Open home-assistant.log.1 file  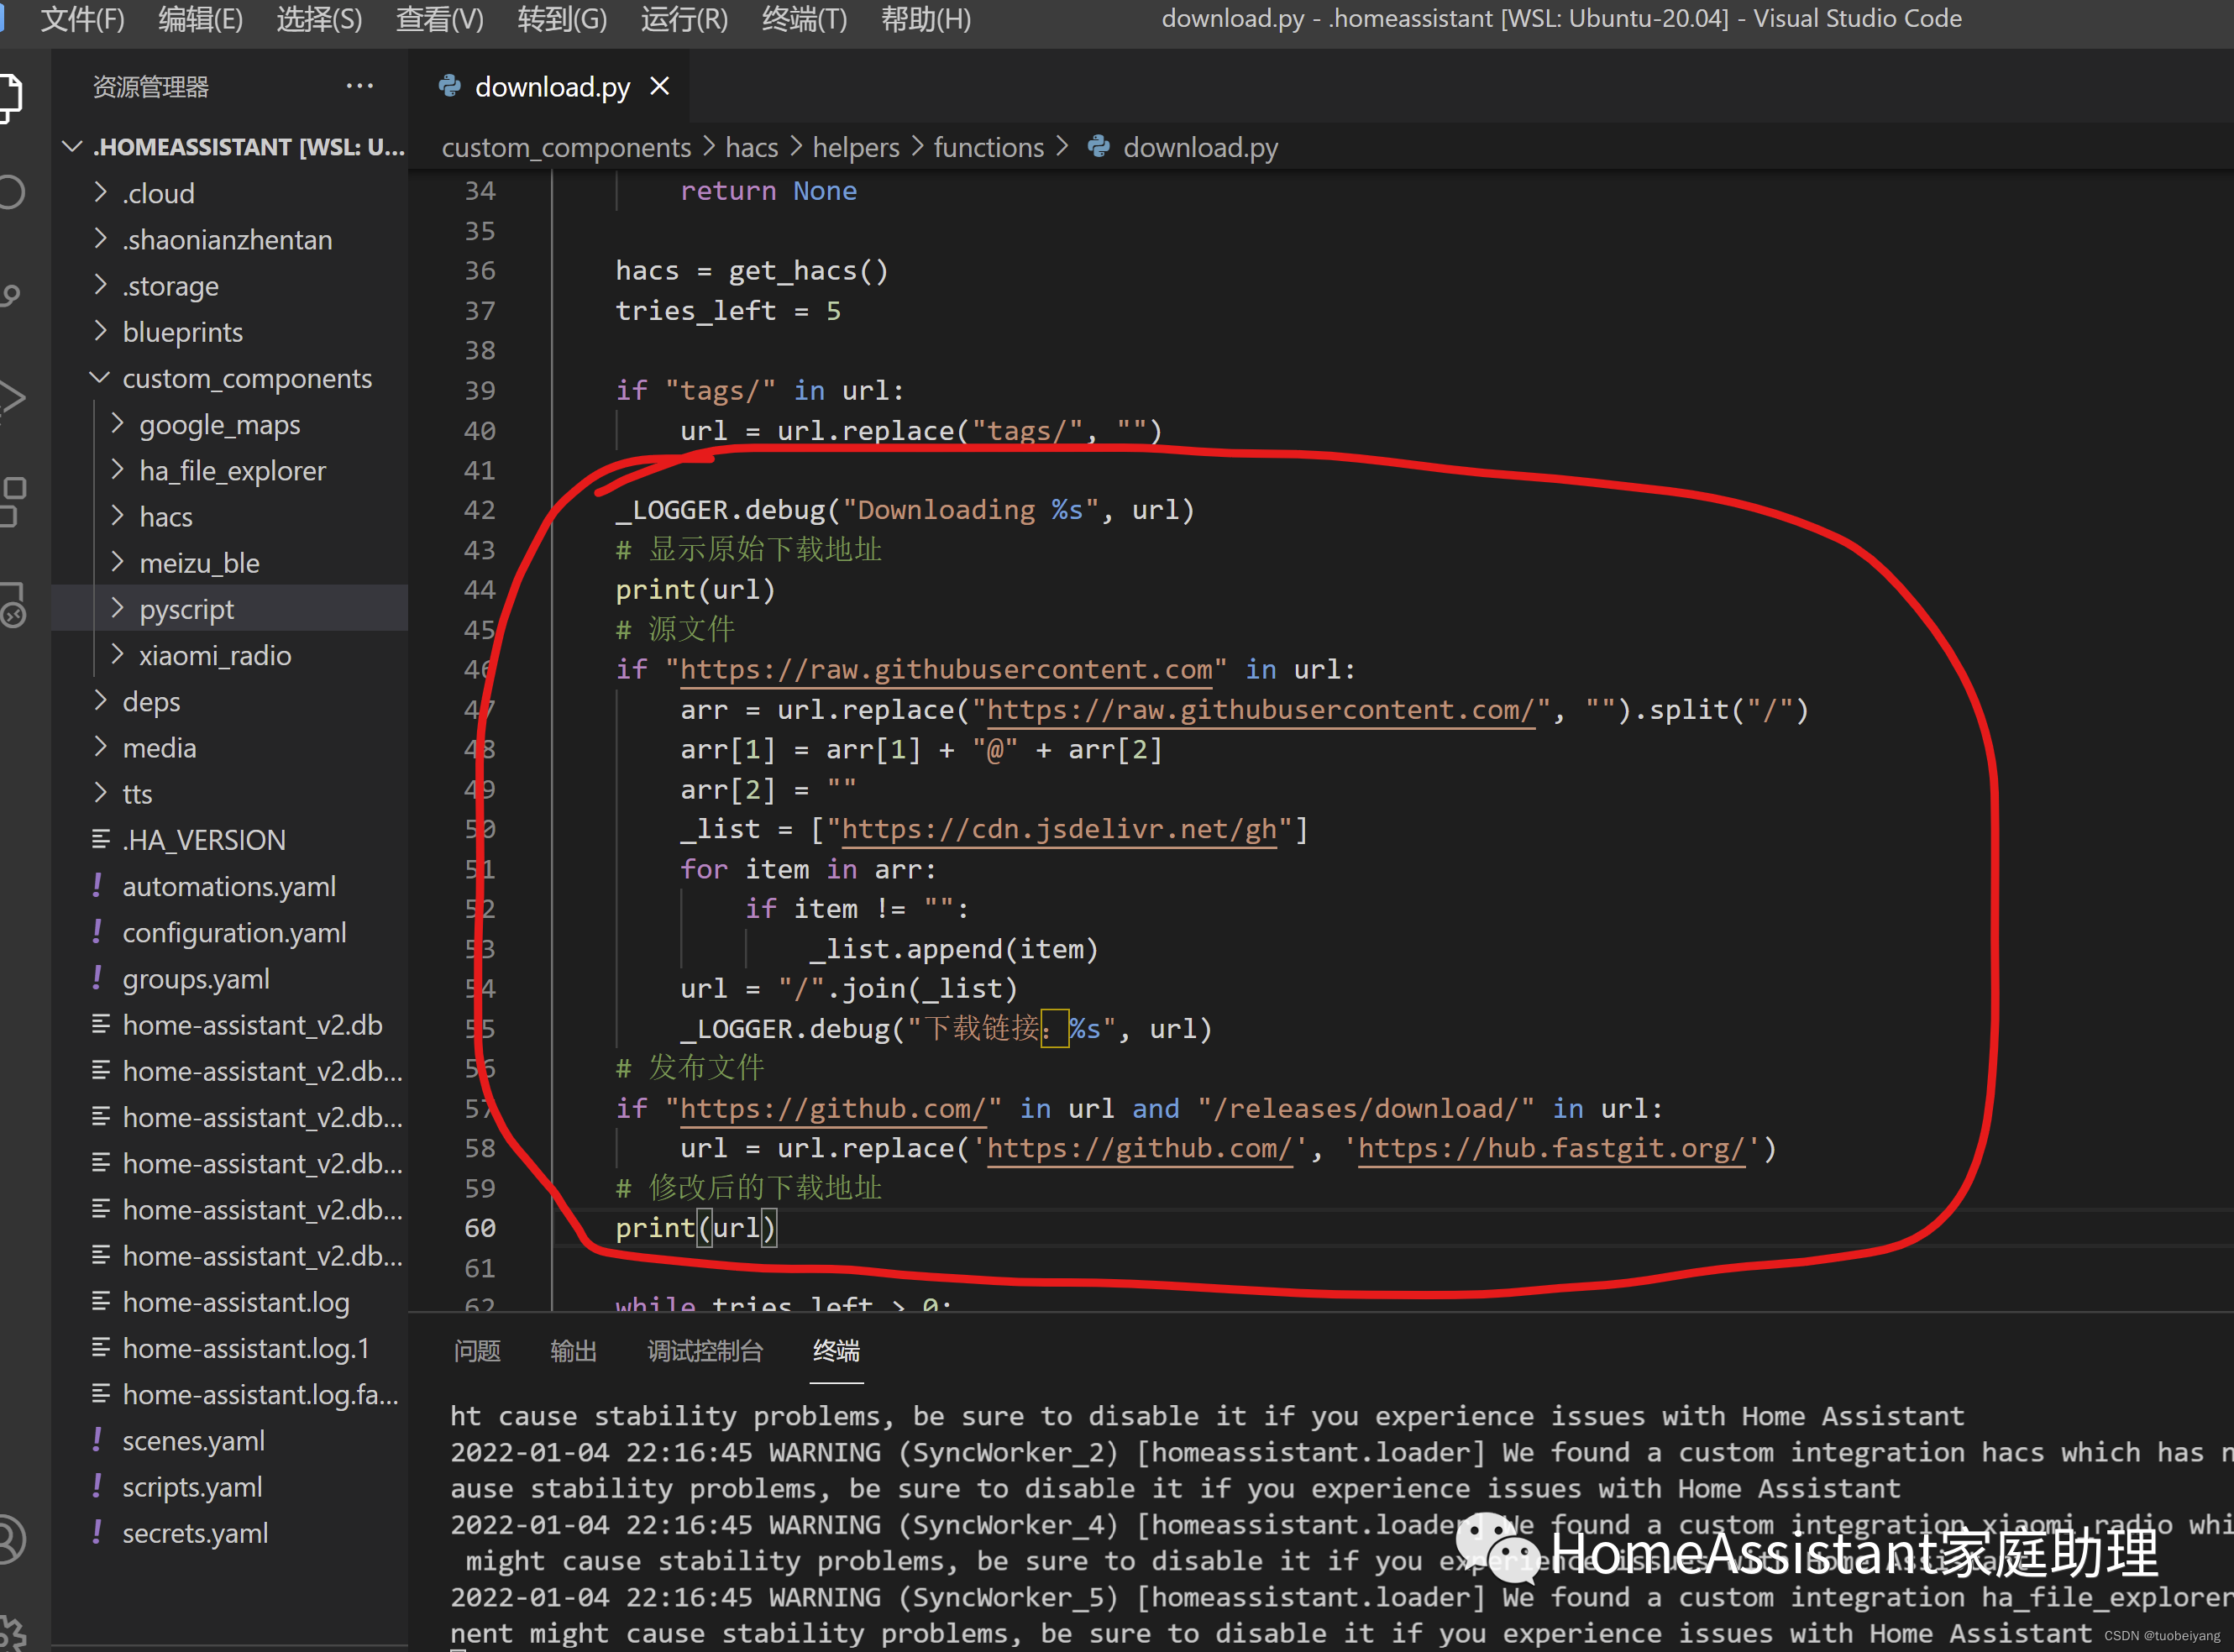coord(230,1348)
